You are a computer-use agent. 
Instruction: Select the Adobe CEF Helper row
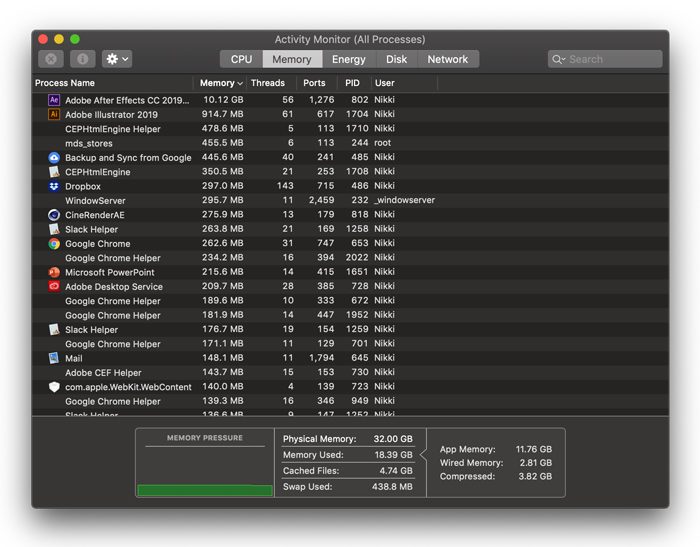(350, 372)
